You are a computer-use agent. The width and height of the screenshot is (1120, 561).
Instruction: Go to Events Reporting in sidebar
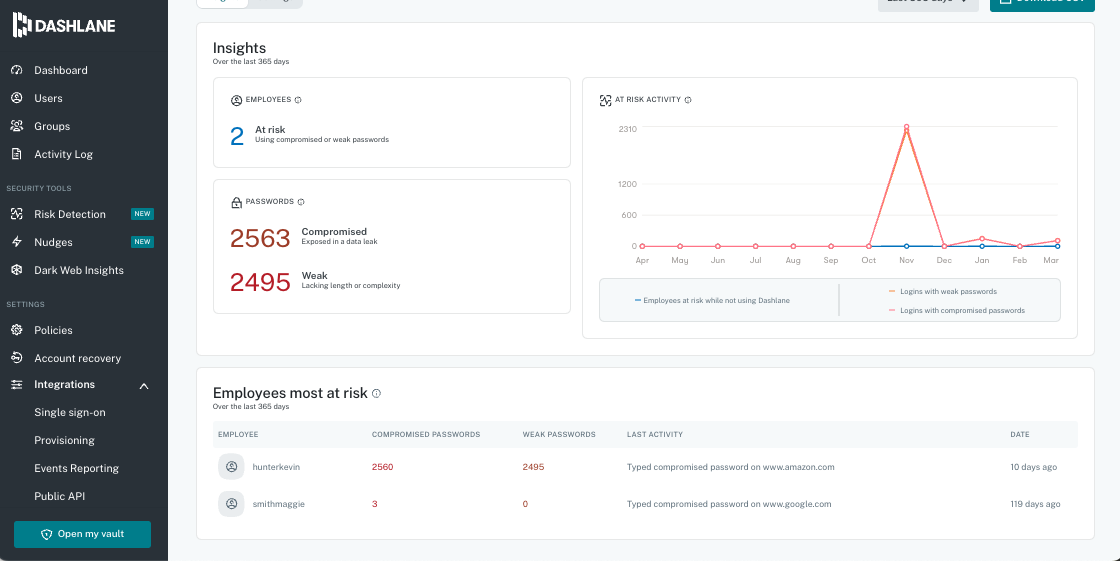(76, 468)
